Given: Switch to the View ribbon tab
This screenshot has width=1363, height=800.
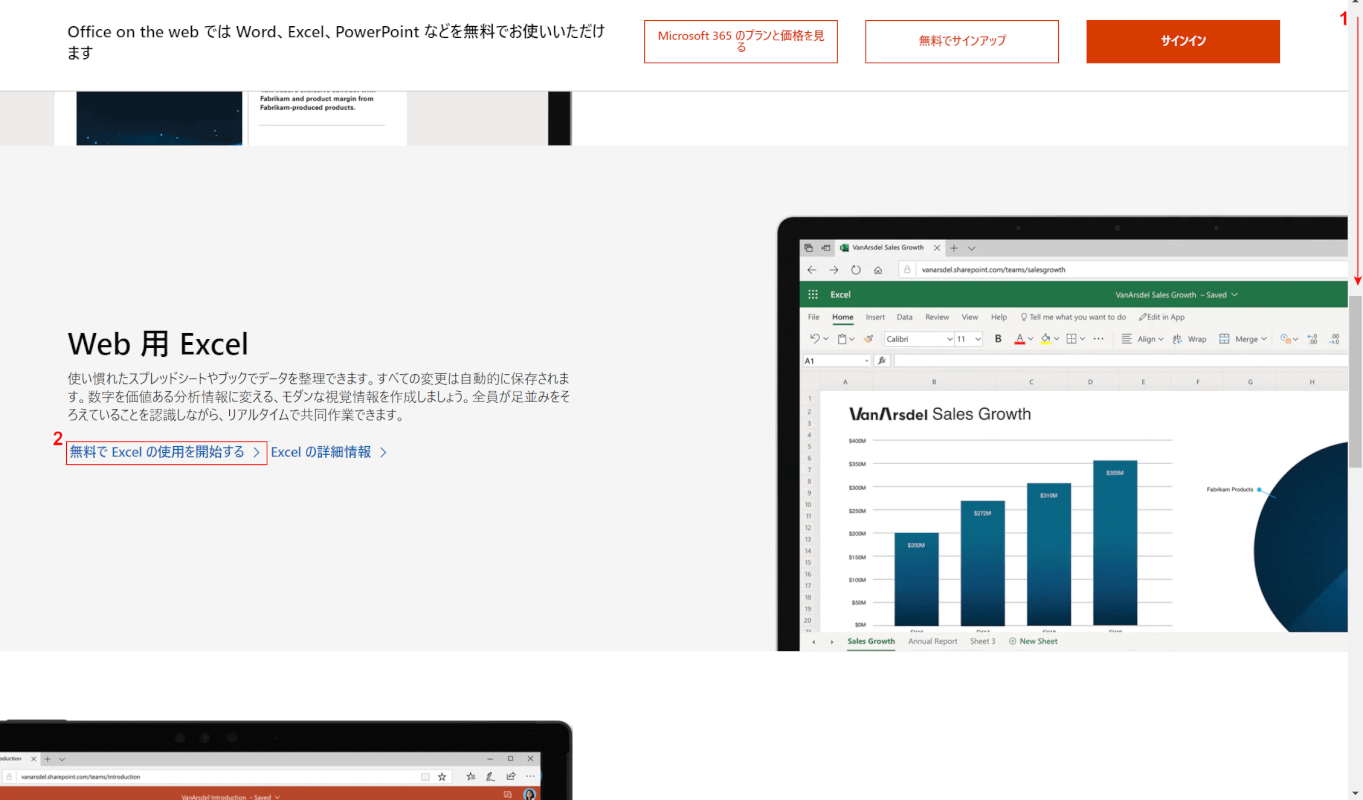Looking at the screenshot, I should (970, 317).
